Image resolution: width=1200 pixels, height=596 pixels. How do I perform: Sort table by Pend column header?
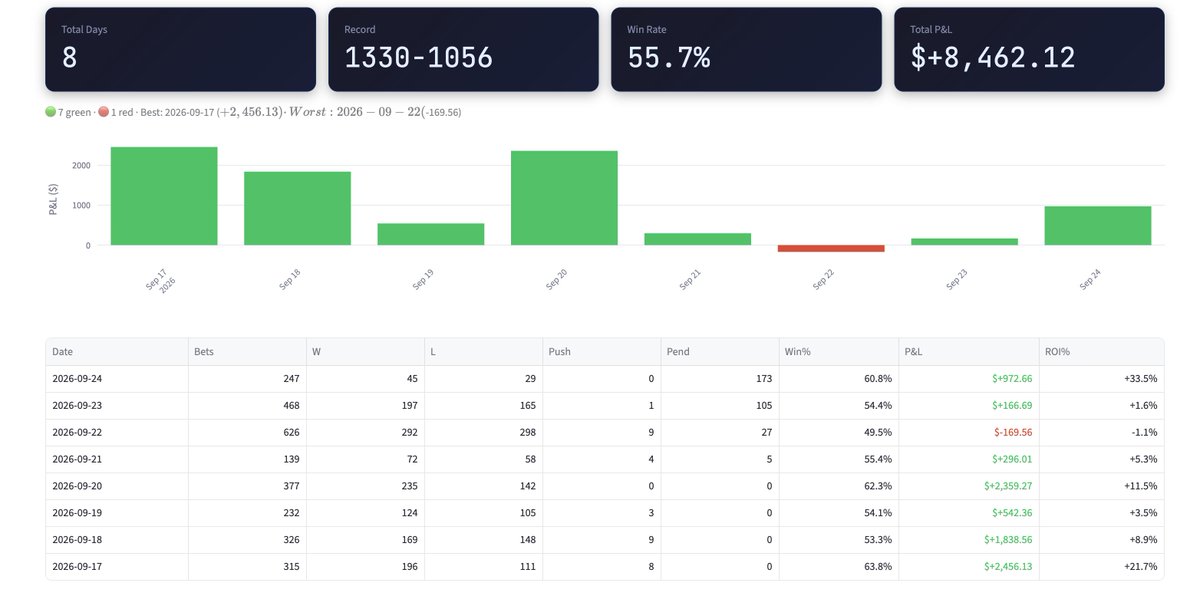click(x=719, y=352)
